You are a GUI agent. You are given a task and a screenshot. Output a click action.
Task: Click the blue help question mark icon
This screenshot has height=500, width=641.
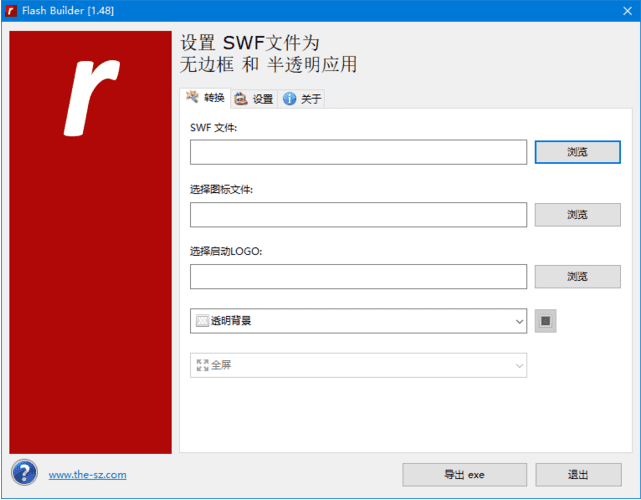[25, 473]
